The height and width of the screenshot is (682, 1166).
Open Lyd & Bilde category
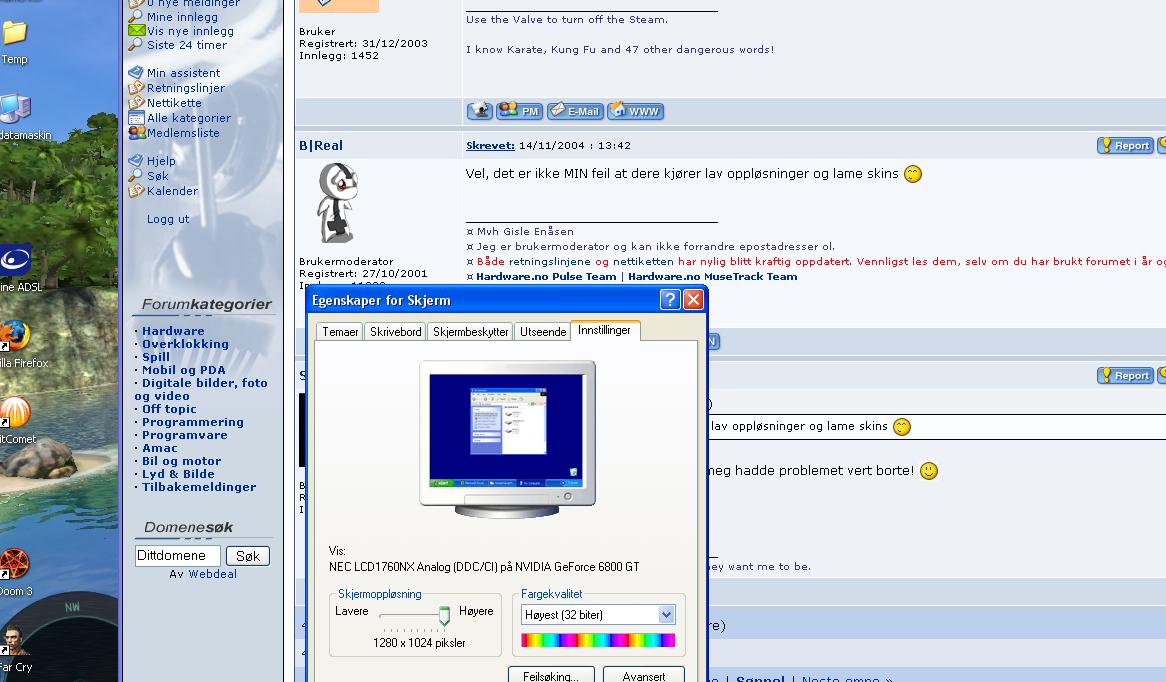tap(178, 474)
